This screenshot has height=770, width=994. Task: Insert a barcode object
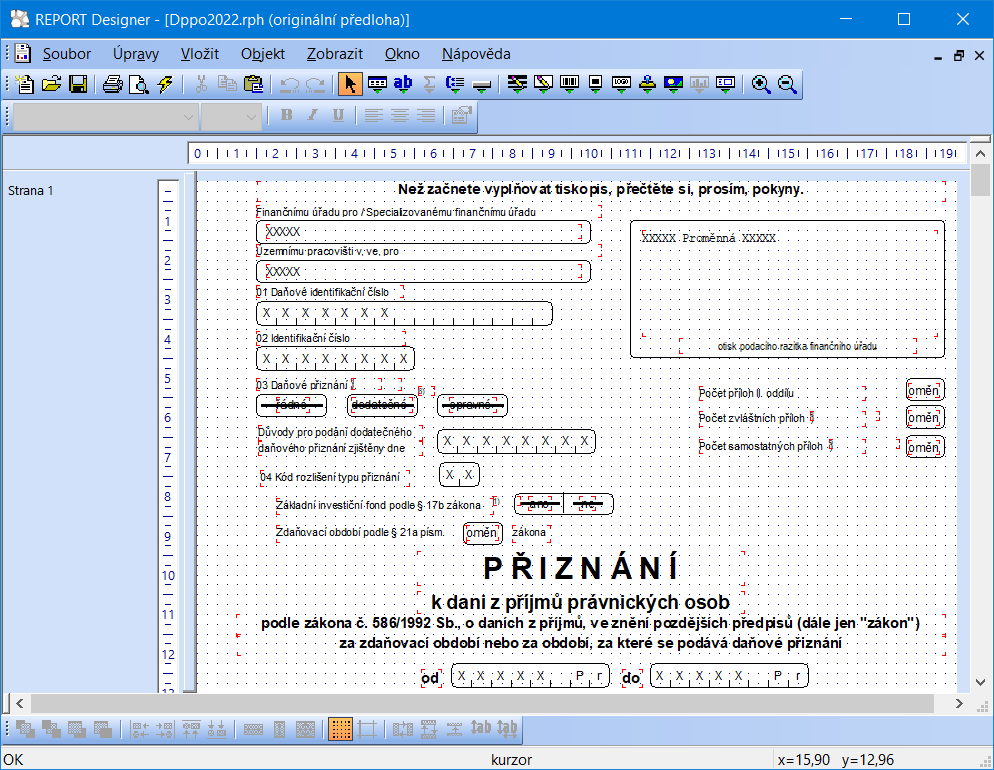[569, 84]
